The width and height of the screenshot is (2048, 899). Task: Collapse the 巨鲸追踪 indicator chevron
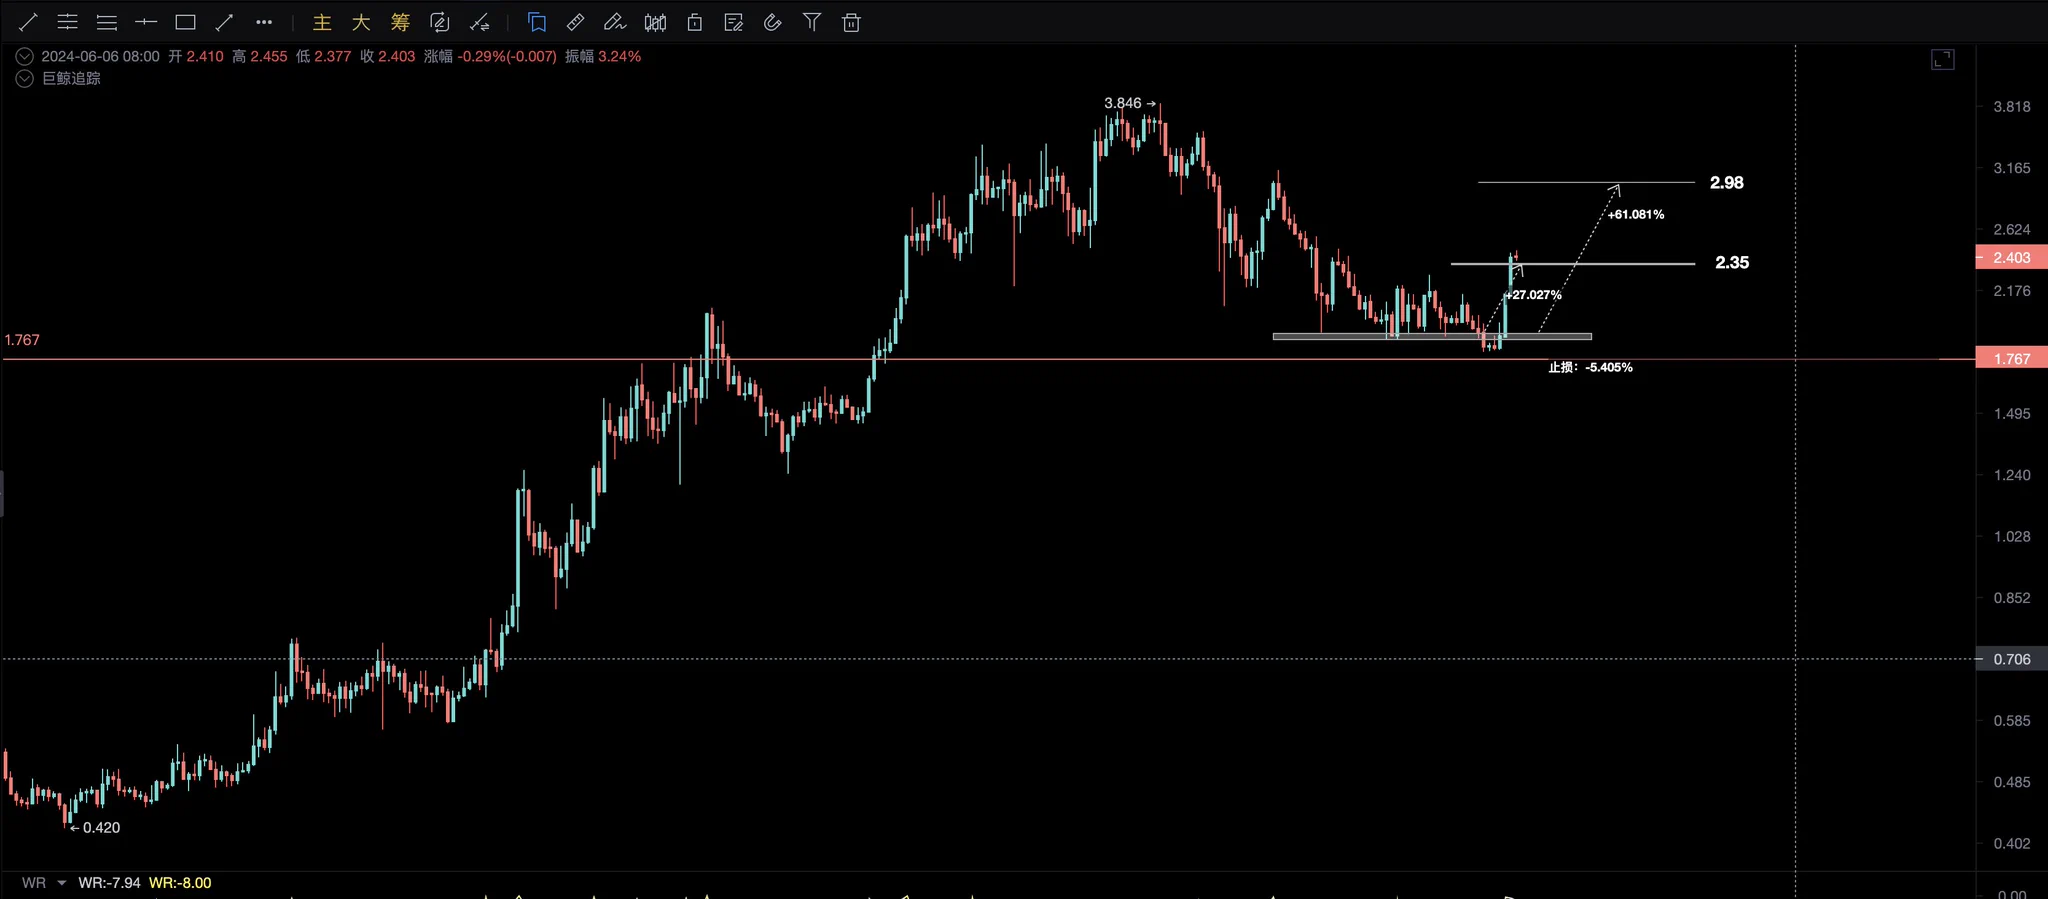coord(25,78)
